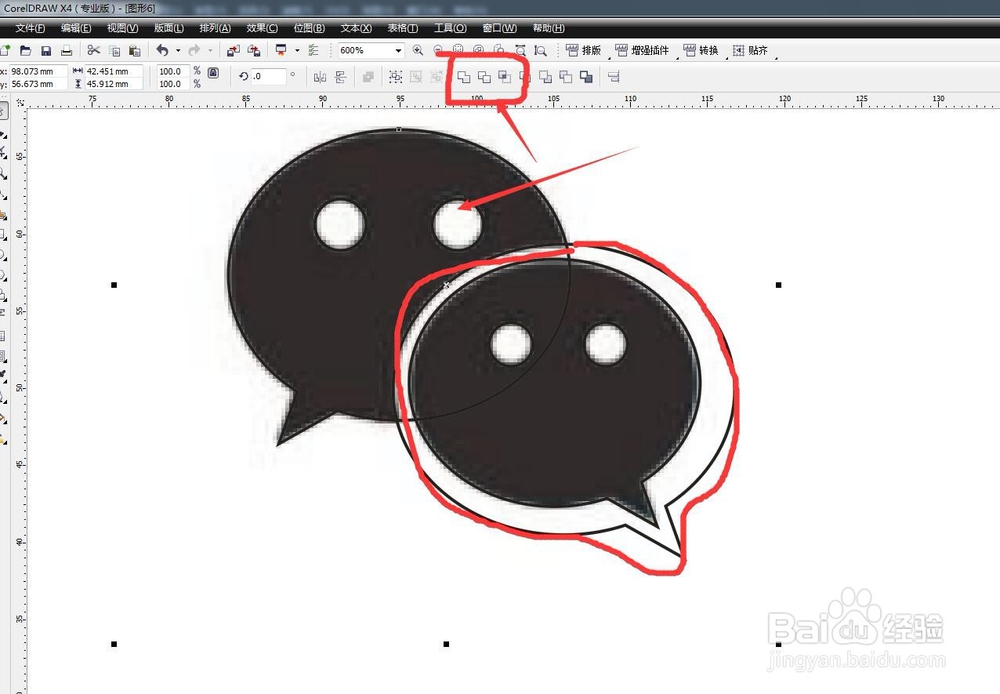Image resolution: width=1000 pixels, height=694 pixels.
Task: Click the 贴齐 toolbar button
Action: coord(750,50)
